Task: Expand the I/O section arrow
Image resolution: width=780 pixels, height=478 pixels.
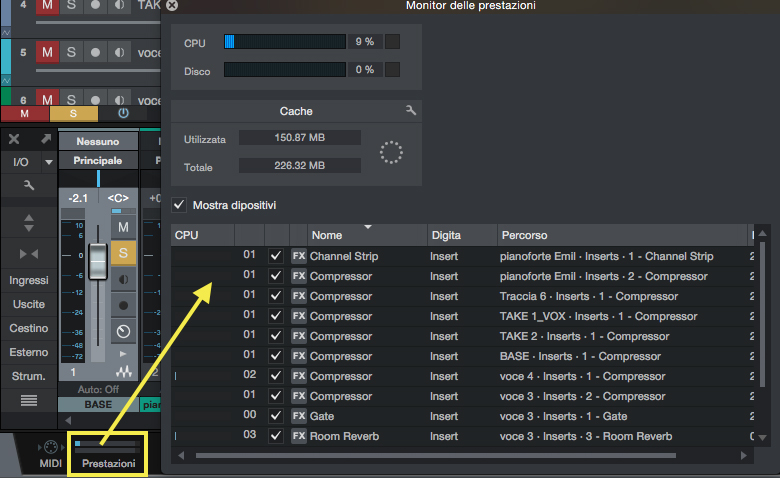Action: 48,162
